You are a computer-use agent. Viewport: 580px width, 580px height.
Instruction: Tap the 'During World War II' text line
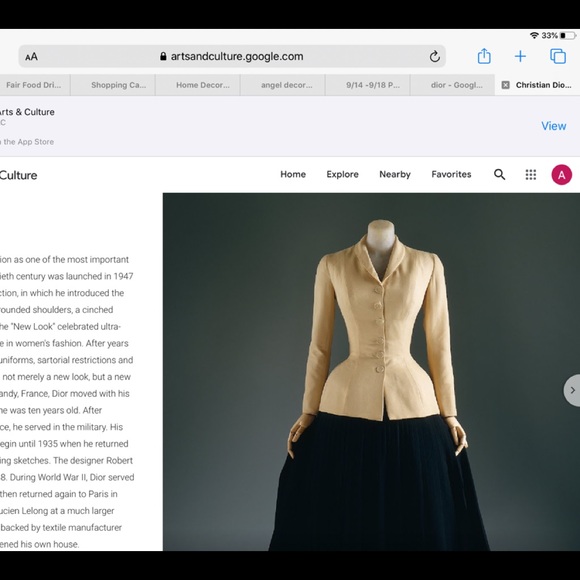coord(67,477)
